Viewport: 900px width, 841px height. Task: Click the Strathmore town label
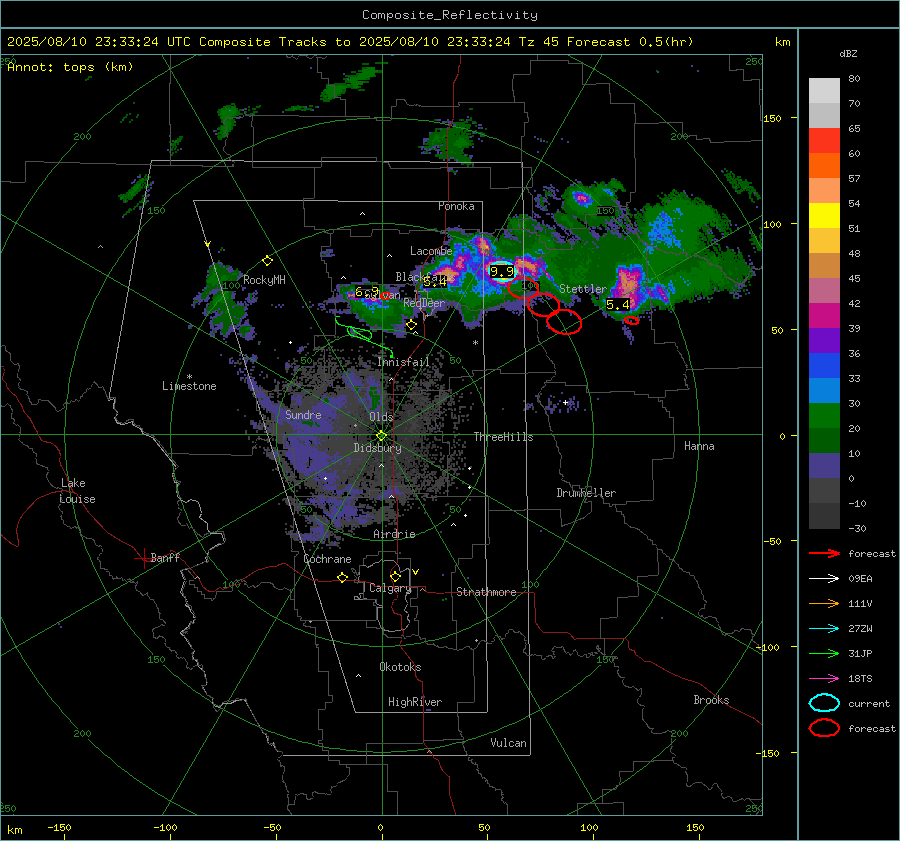486,592
